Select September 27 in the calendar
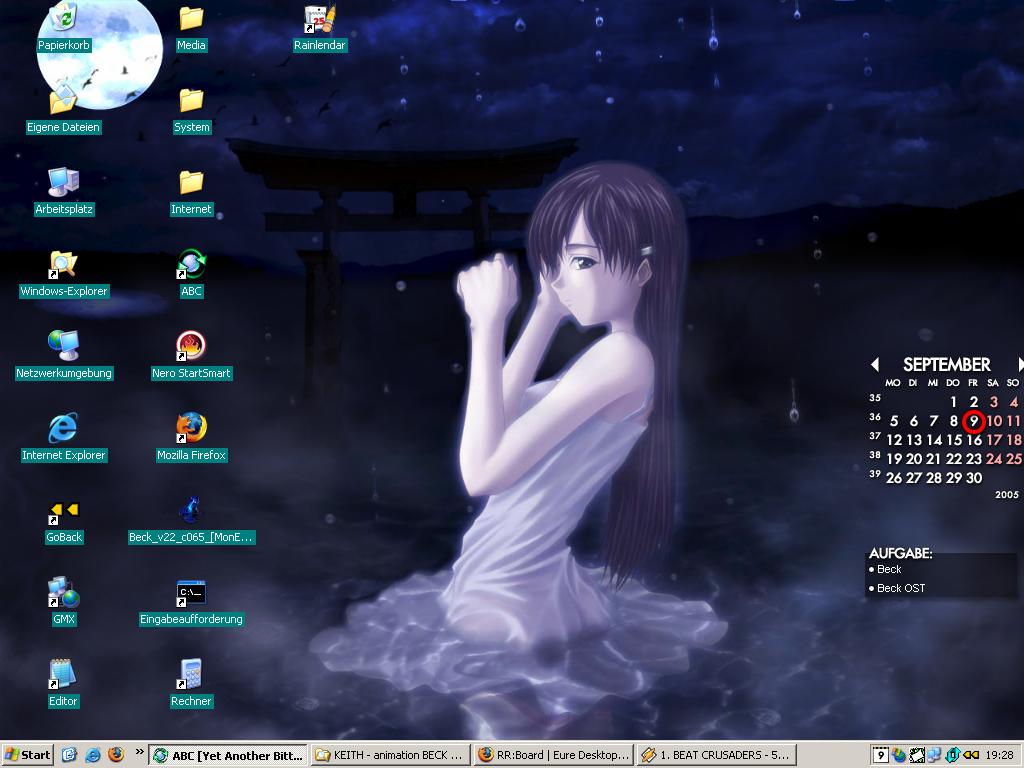 click(x=914, y=478)
